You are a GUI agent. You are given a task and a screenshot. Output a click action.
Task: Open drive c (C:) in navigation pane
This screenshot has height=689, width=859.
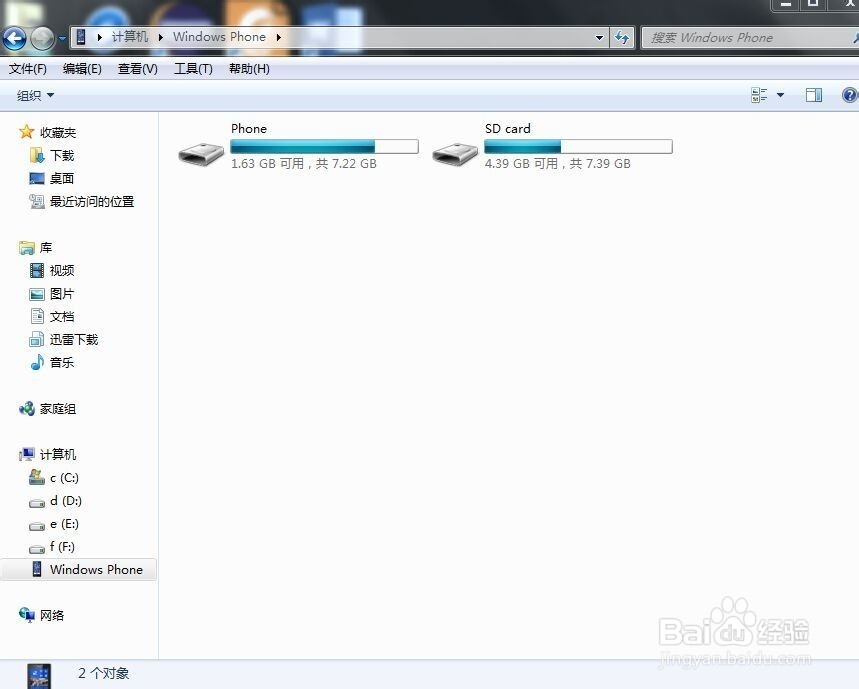pos(65,478)
